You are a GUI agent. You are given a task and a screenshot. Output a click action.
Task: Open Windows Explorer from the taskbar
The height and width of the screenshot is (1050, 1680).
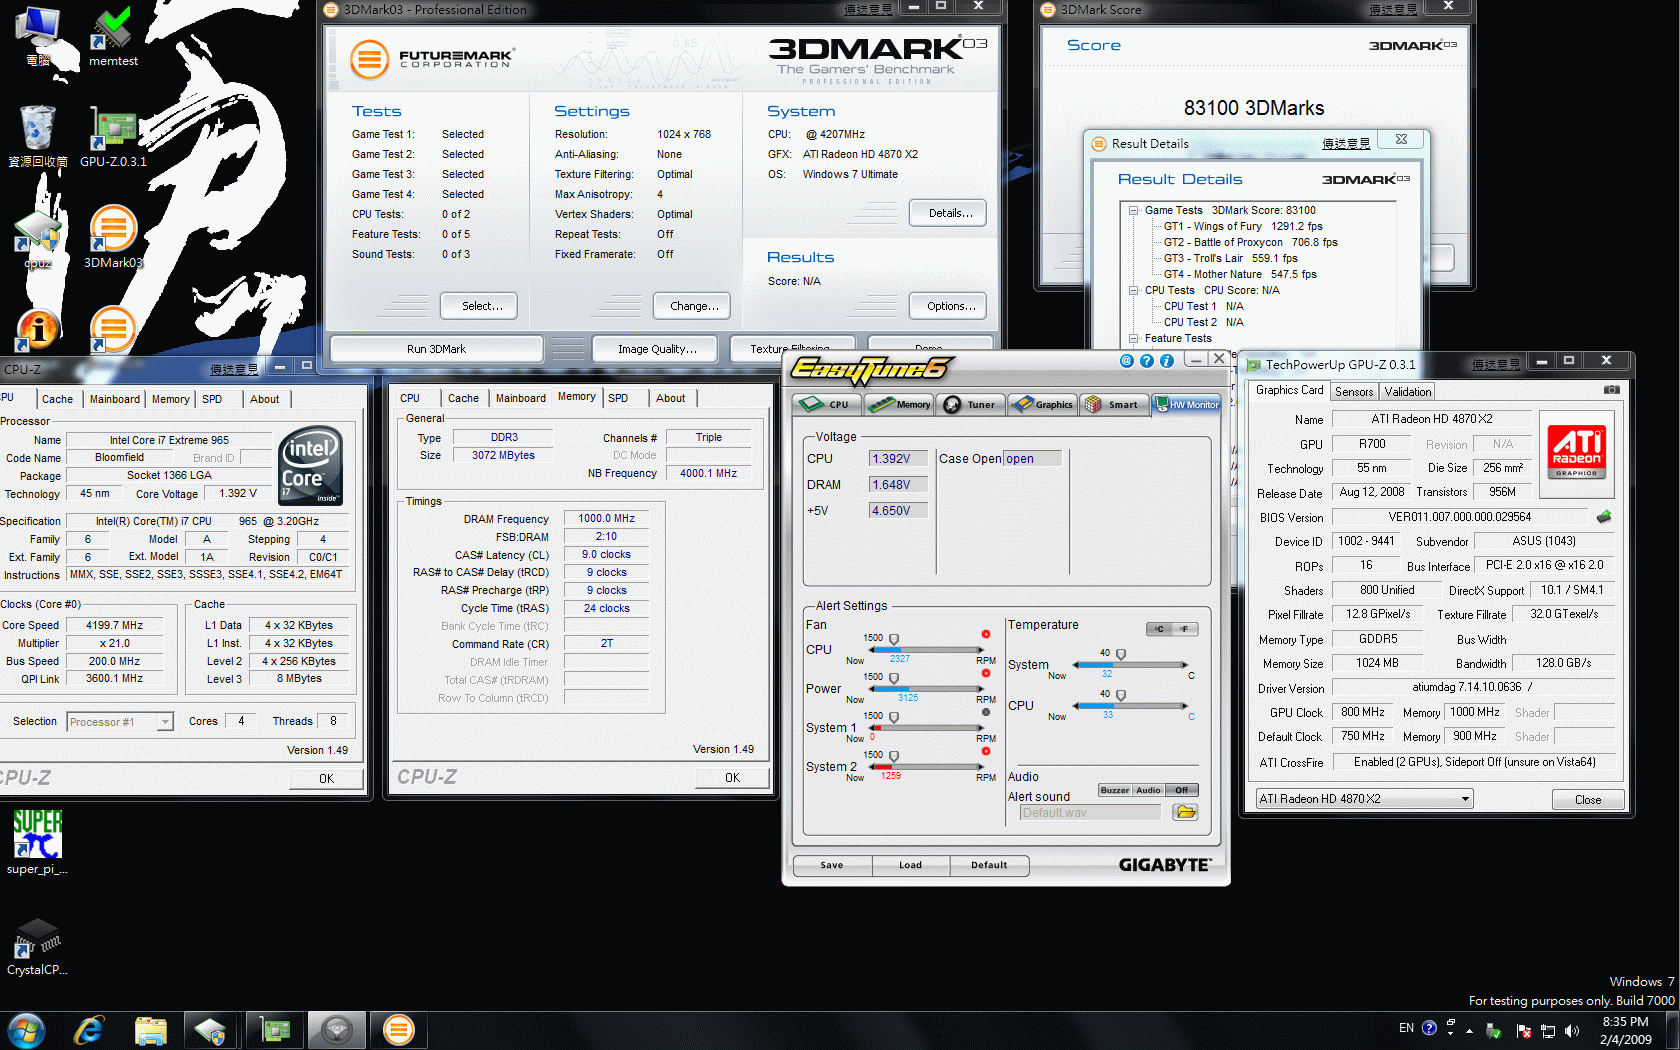pos(151,1030)
